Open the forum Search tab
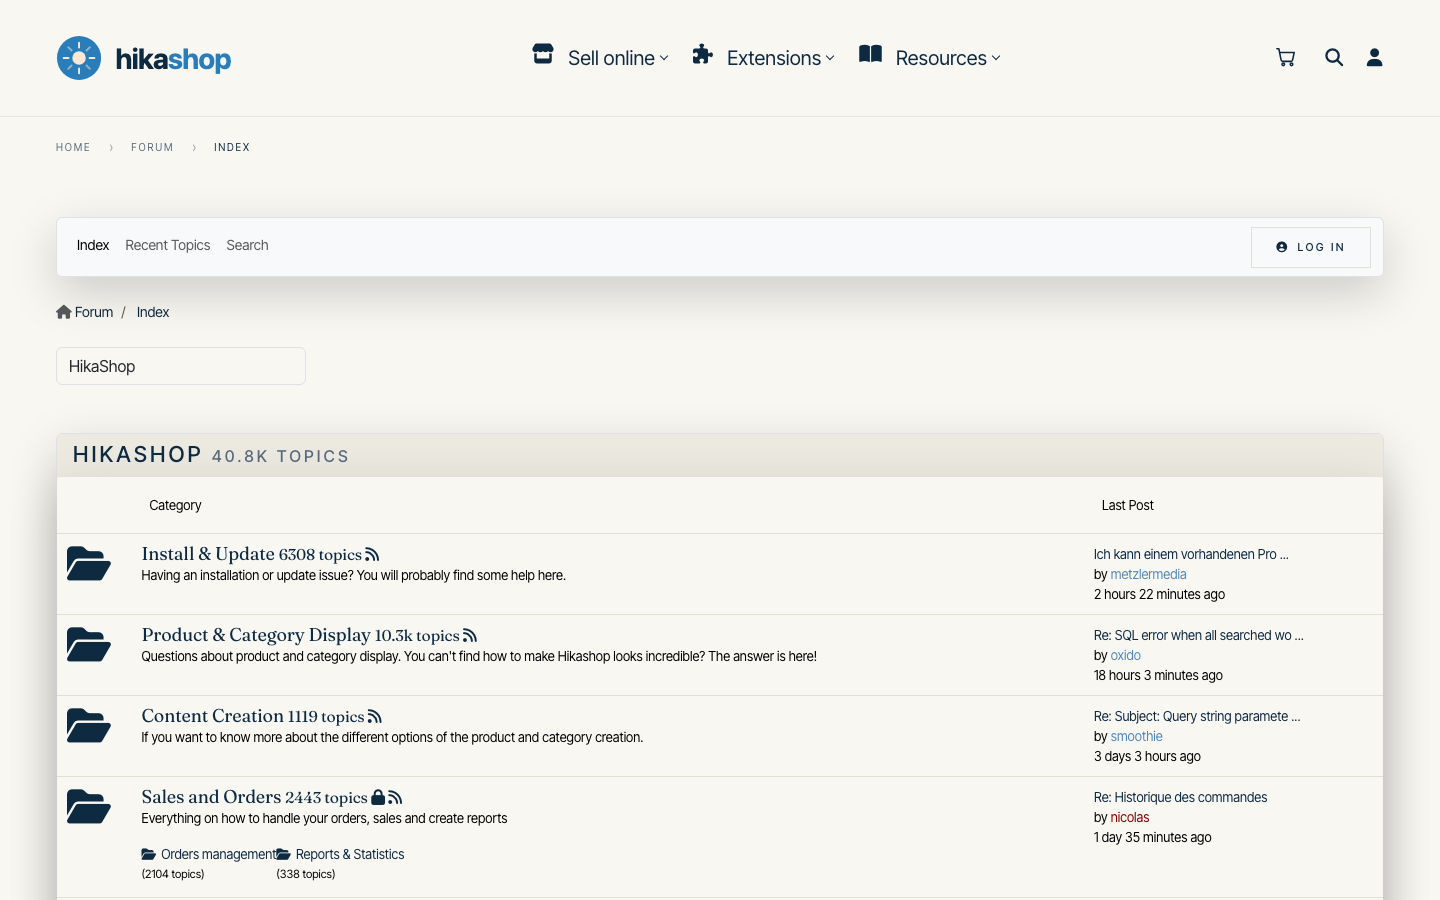This screenshot has height=900, width=1440. coord(247,245)
